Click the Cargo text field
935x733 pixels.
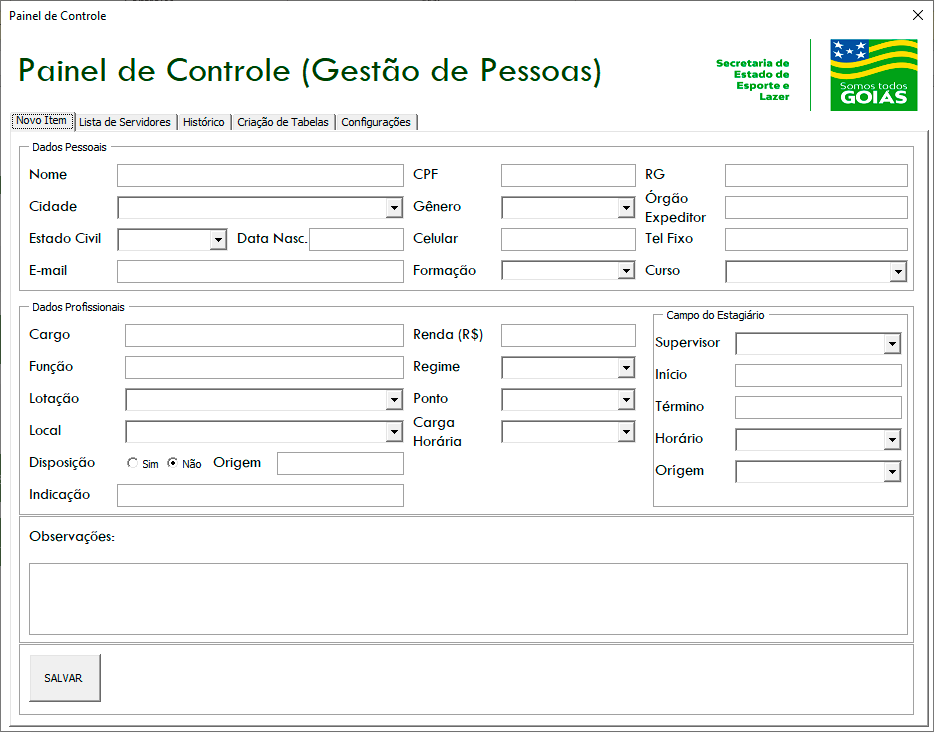click(264, 336)
